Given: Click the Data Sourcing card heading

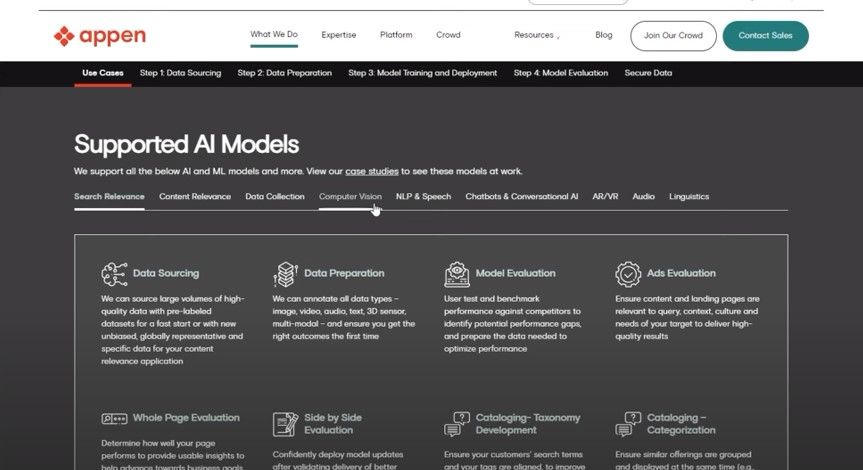Looking at the screenshot, I should click(x=166, y=274).
